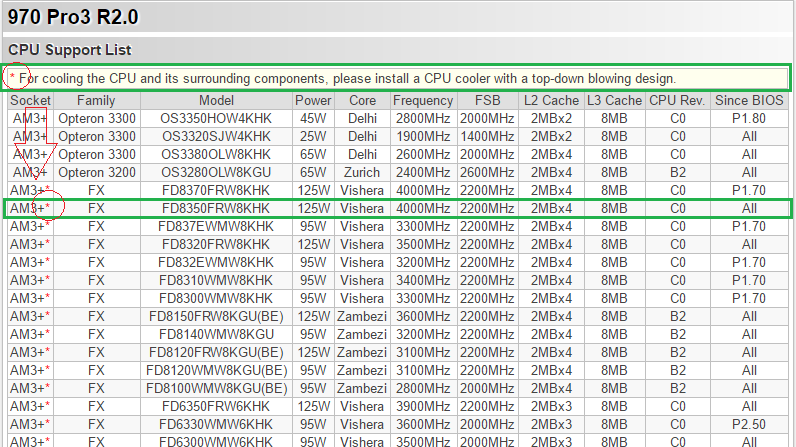Click 1400MHz FSB value in OS3320SJW4KHK row
This screenshot has width=796, height=447.
click(487, 136)
